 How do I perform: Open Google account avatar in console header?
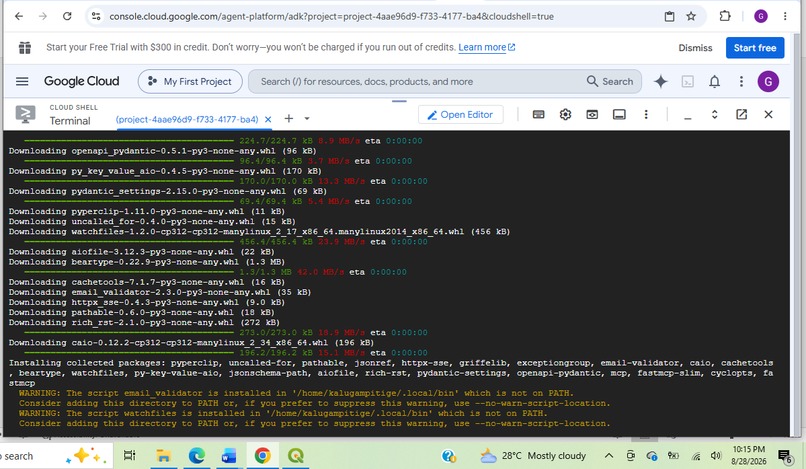tap(768, 81)
